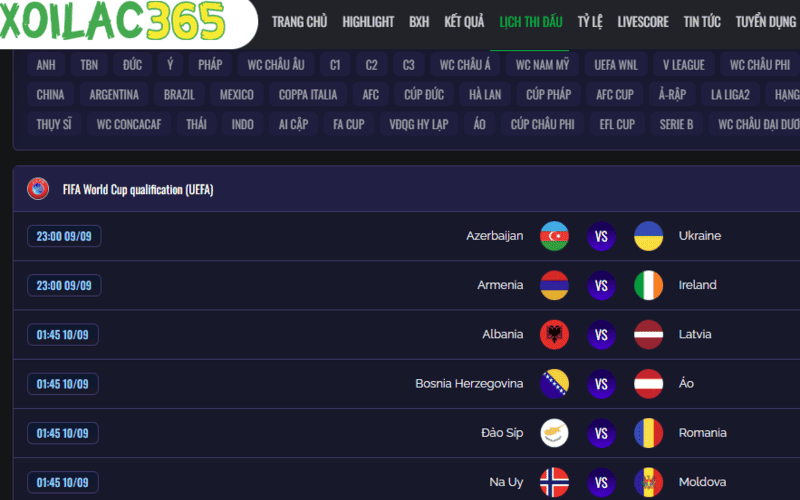Click the Albania eagle flag icon
This screenshot has height=500, width=800.
coord(554,335)
